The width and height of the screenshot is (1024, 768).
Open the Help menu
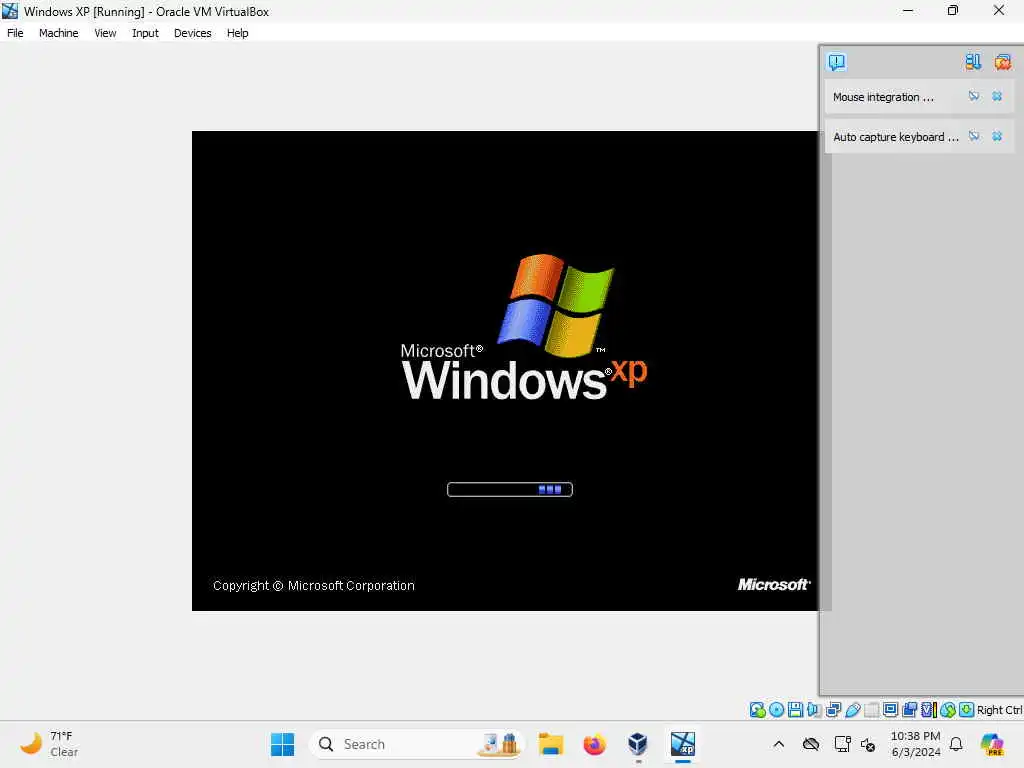coord(238,33)
